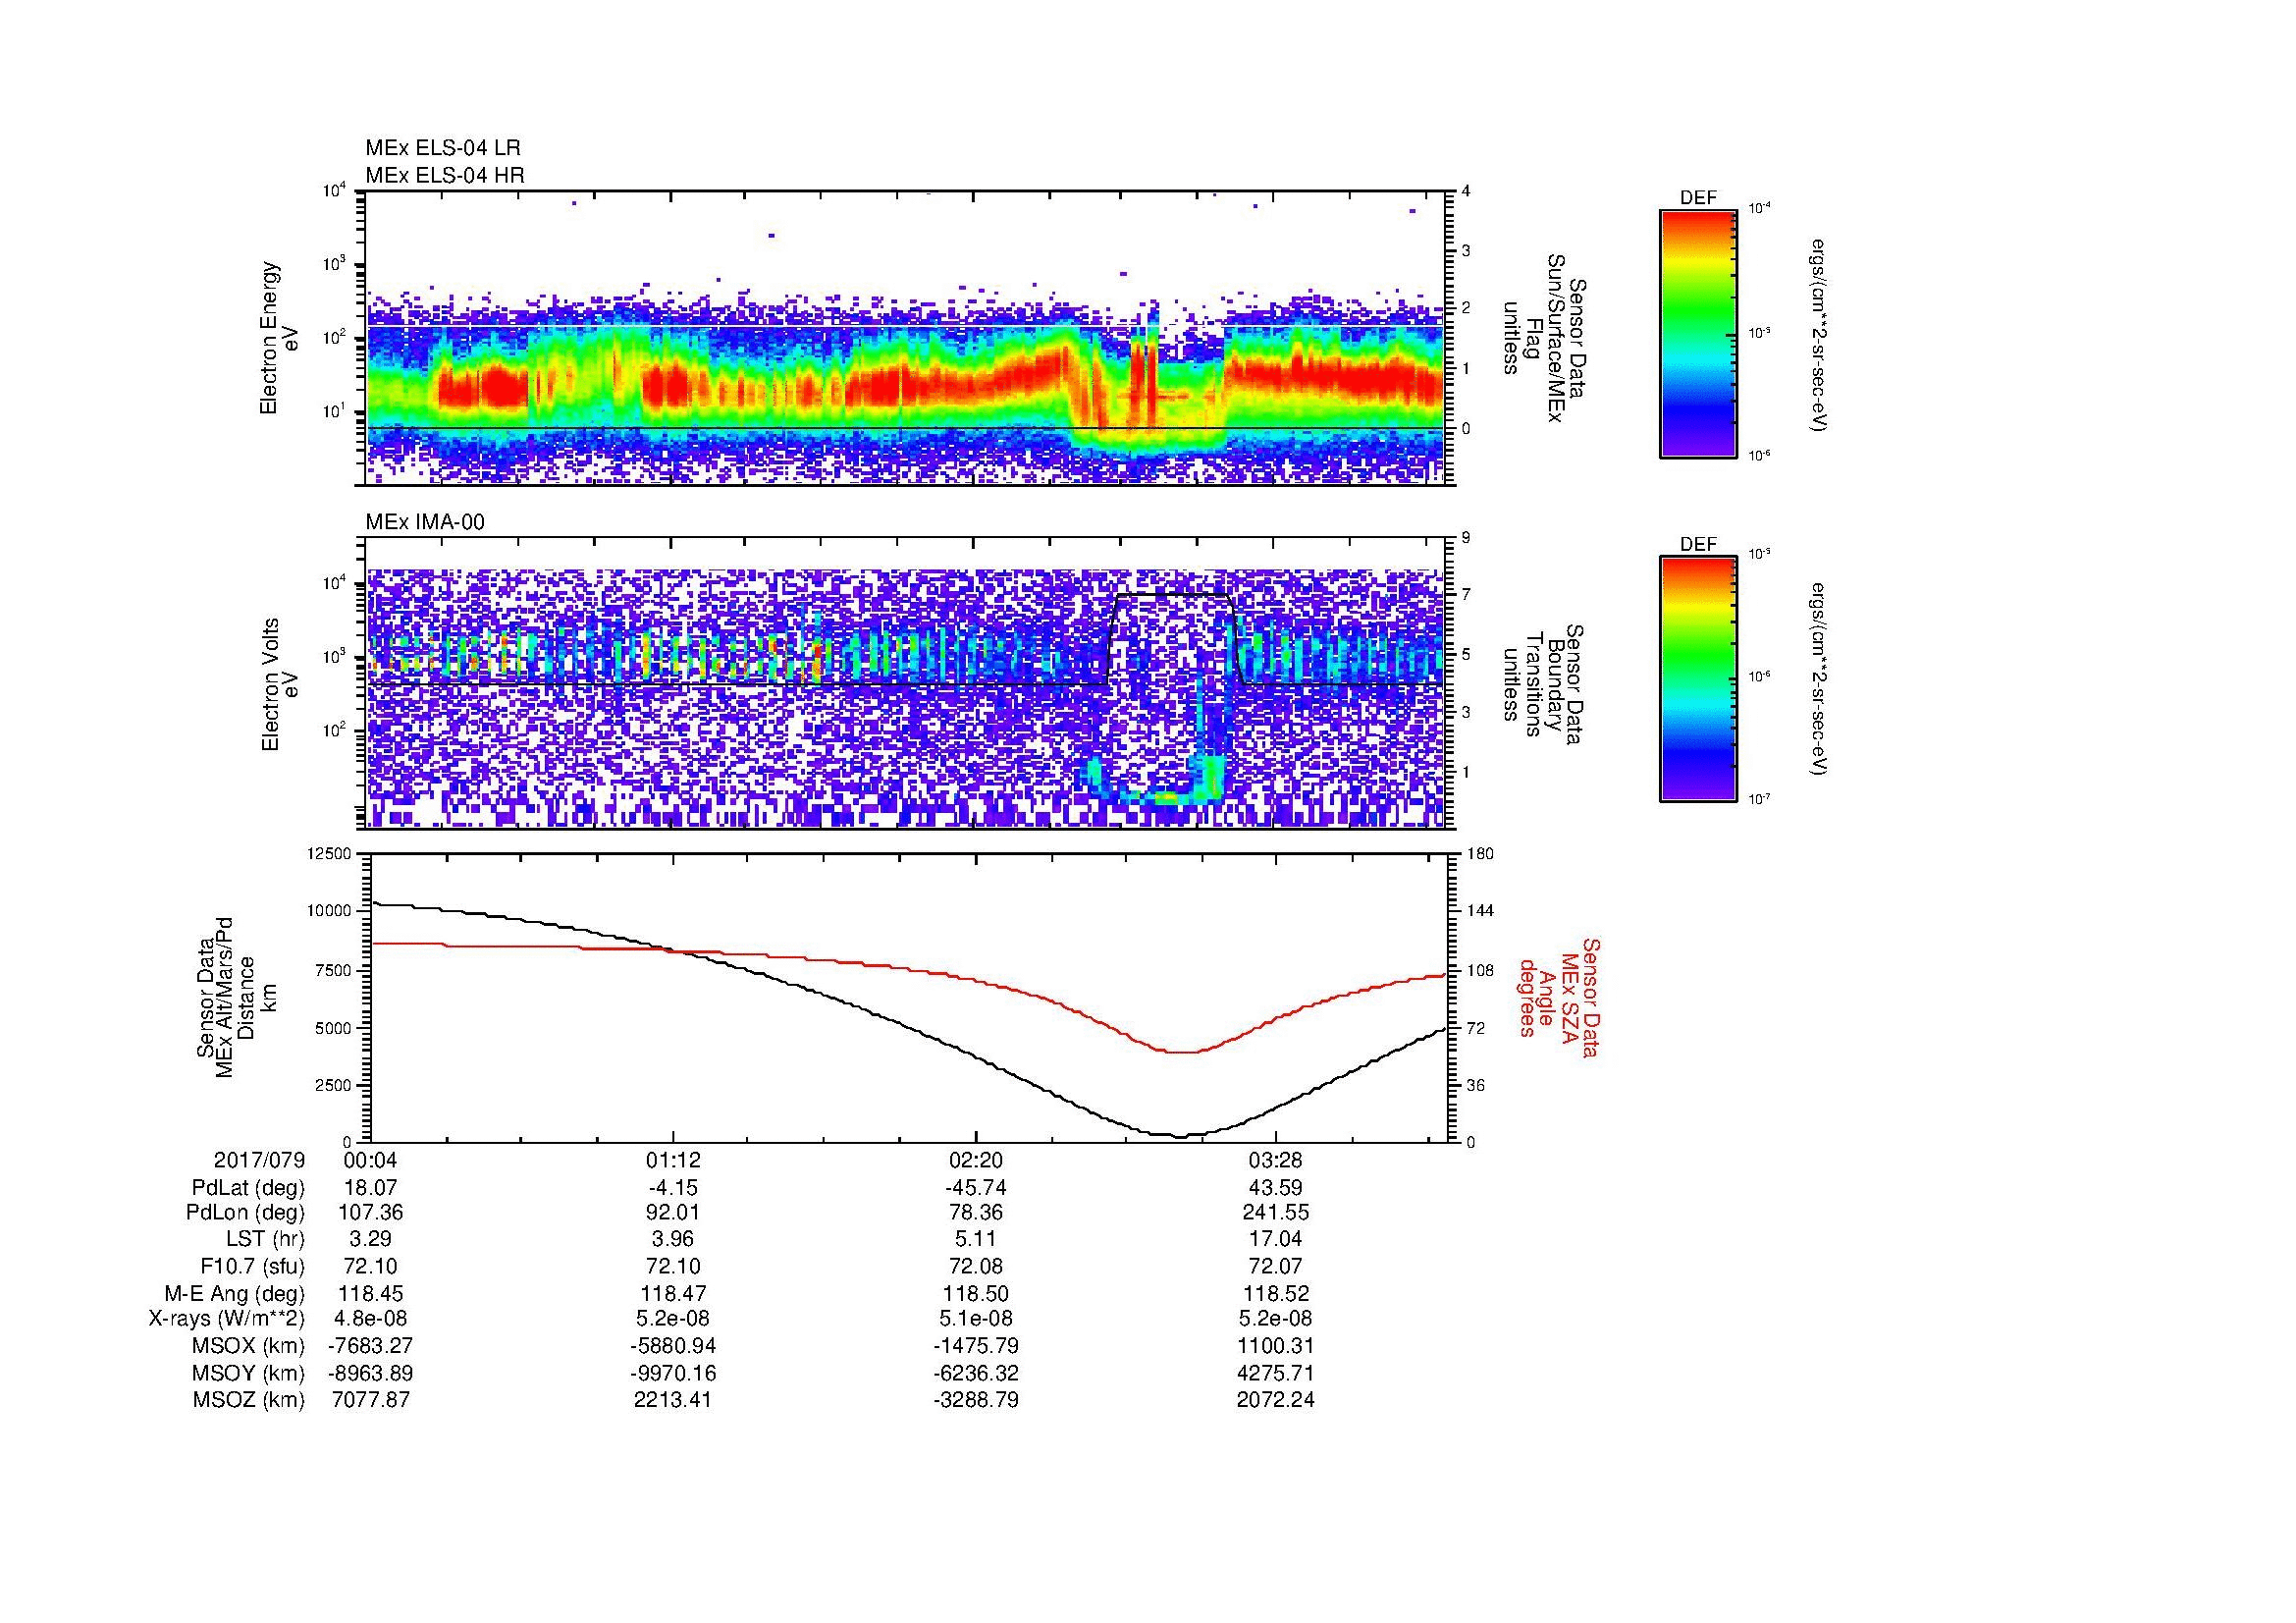2296x1623 pixels.
Task: Click the LST value 17.04
Action: point(1276,1240)
